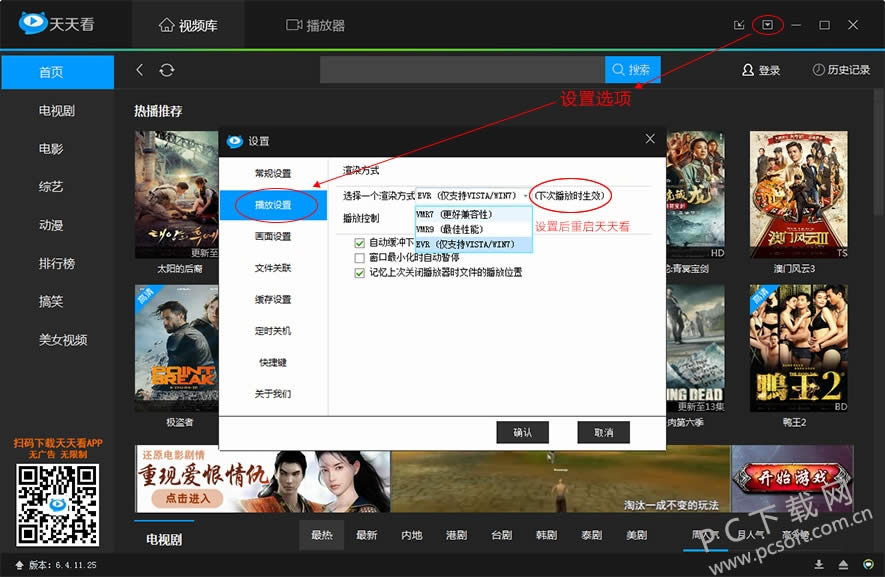Enable 窗口最小化时自动暂停 checkbox
885x577 pixels.
tap(360, 258)
